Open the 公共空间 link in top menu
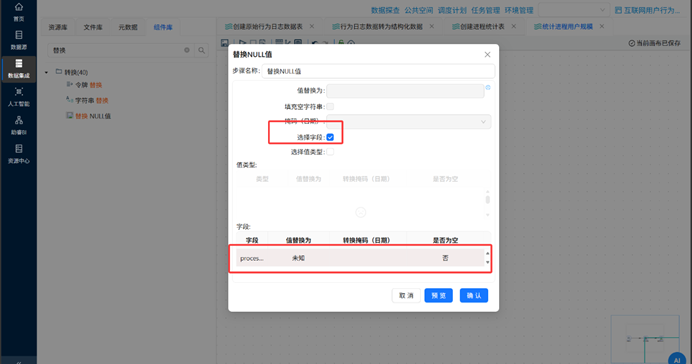Image resolution: width=692 pixels, height=364 pixels. 419,10
